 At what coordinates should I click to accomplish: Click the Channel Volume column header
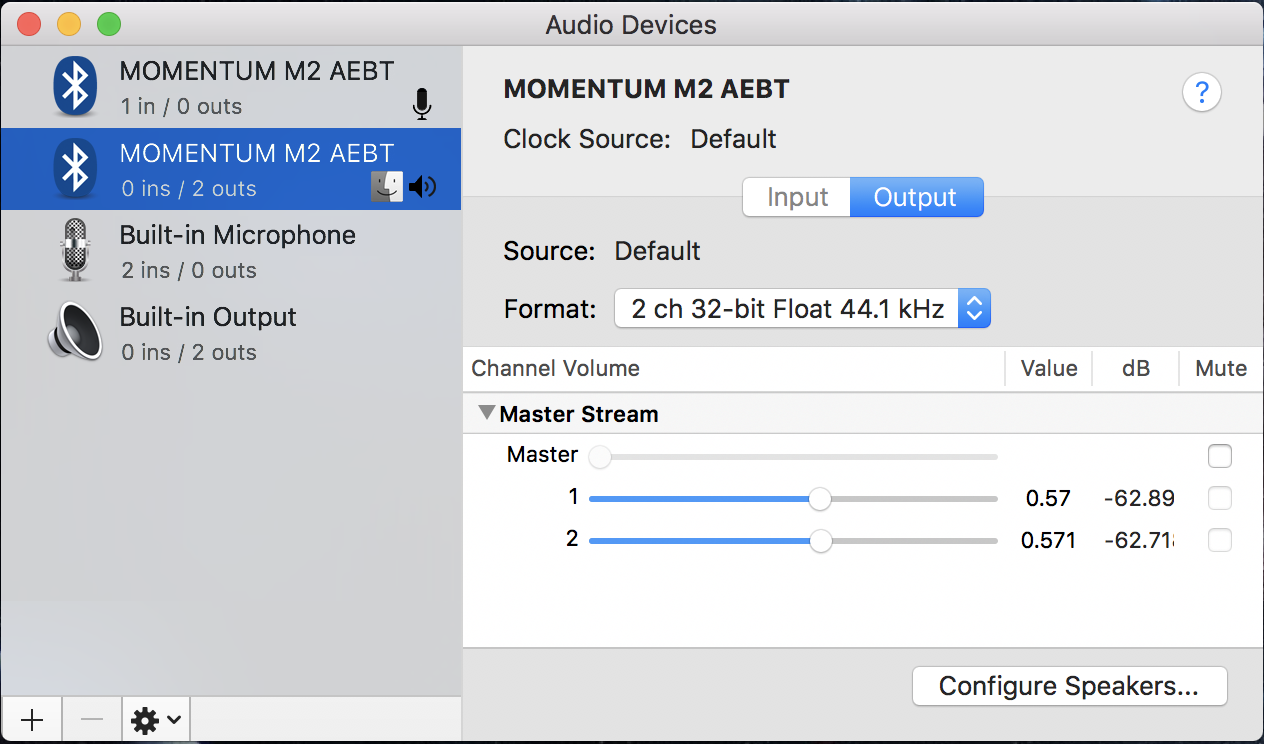(x=555, y=368)
